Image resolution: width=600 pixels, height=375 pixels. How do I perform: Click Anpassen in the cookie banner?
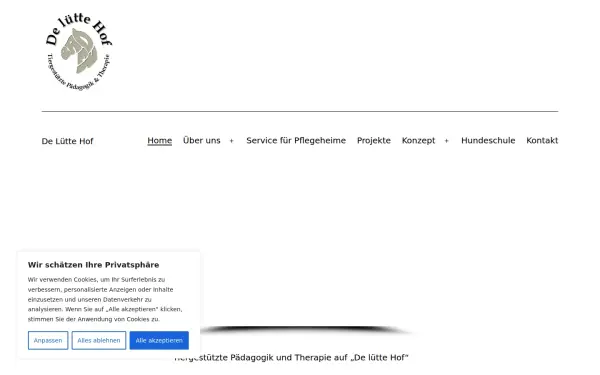click(48, 340)
